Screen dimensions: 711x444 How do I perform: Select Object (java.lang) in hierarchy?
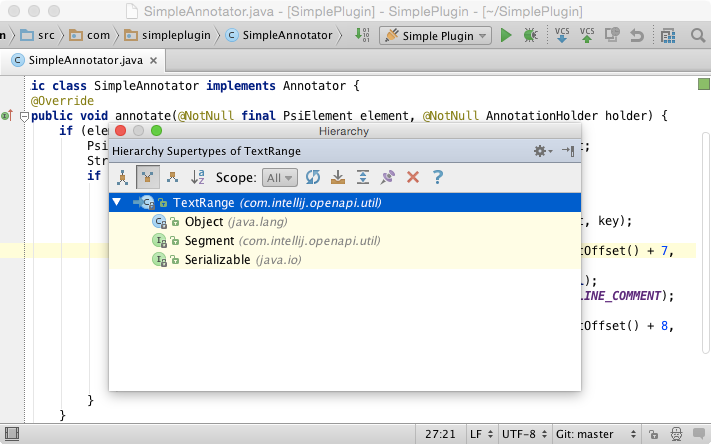[x=345, y=222]
